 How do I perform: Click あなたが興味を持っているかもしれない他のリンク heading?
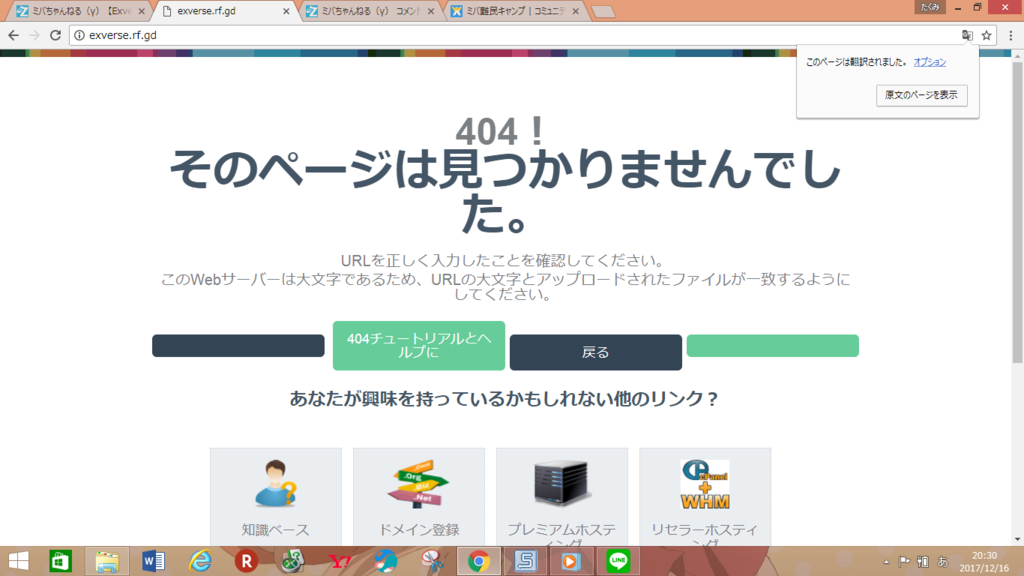(x=504, y=398)
